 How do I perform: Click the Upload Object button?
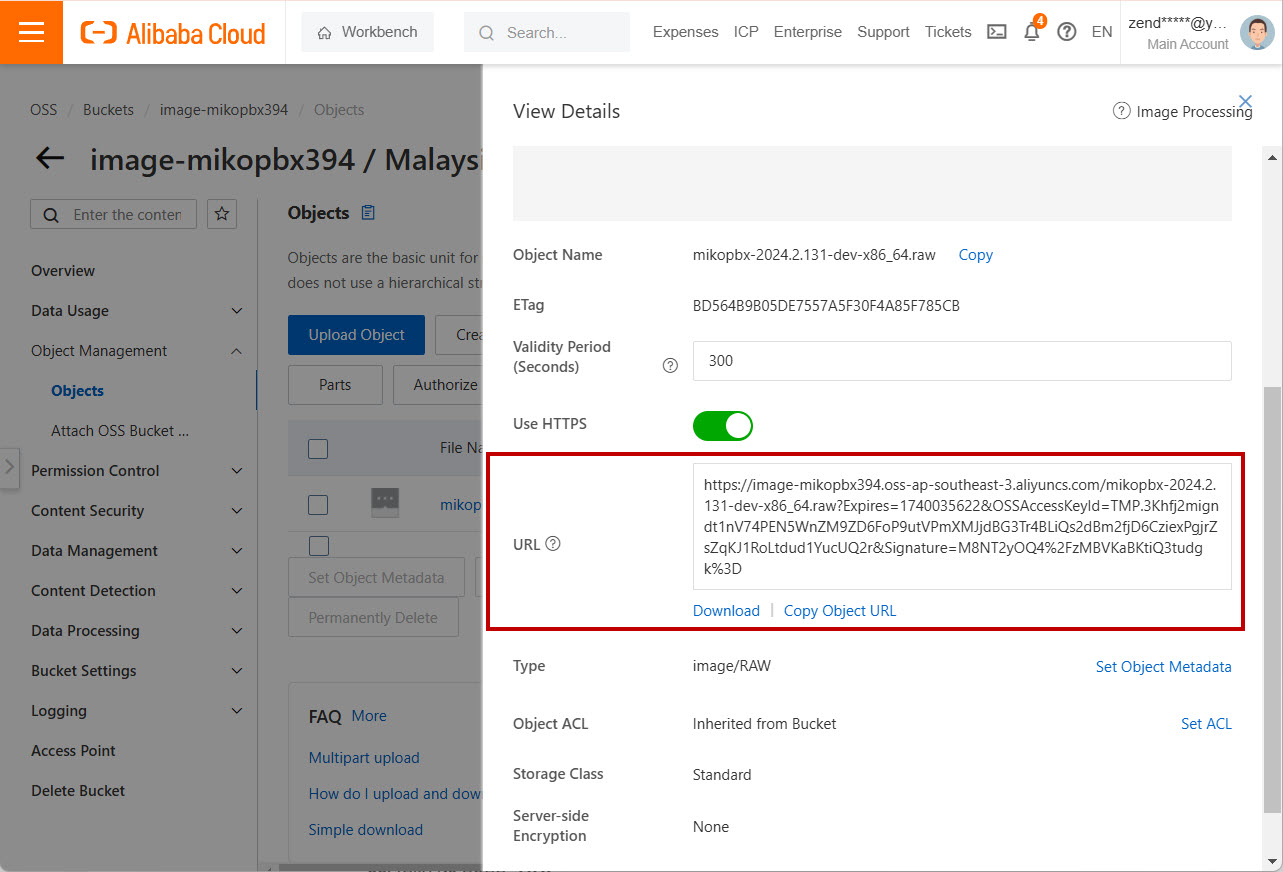point(356,335)
